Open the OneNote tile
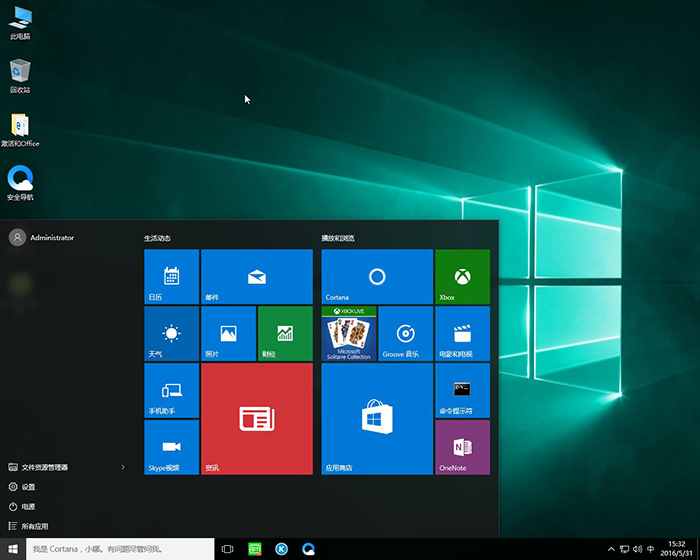The width and height of the screenshot is (700, 560). coord(462,447)
